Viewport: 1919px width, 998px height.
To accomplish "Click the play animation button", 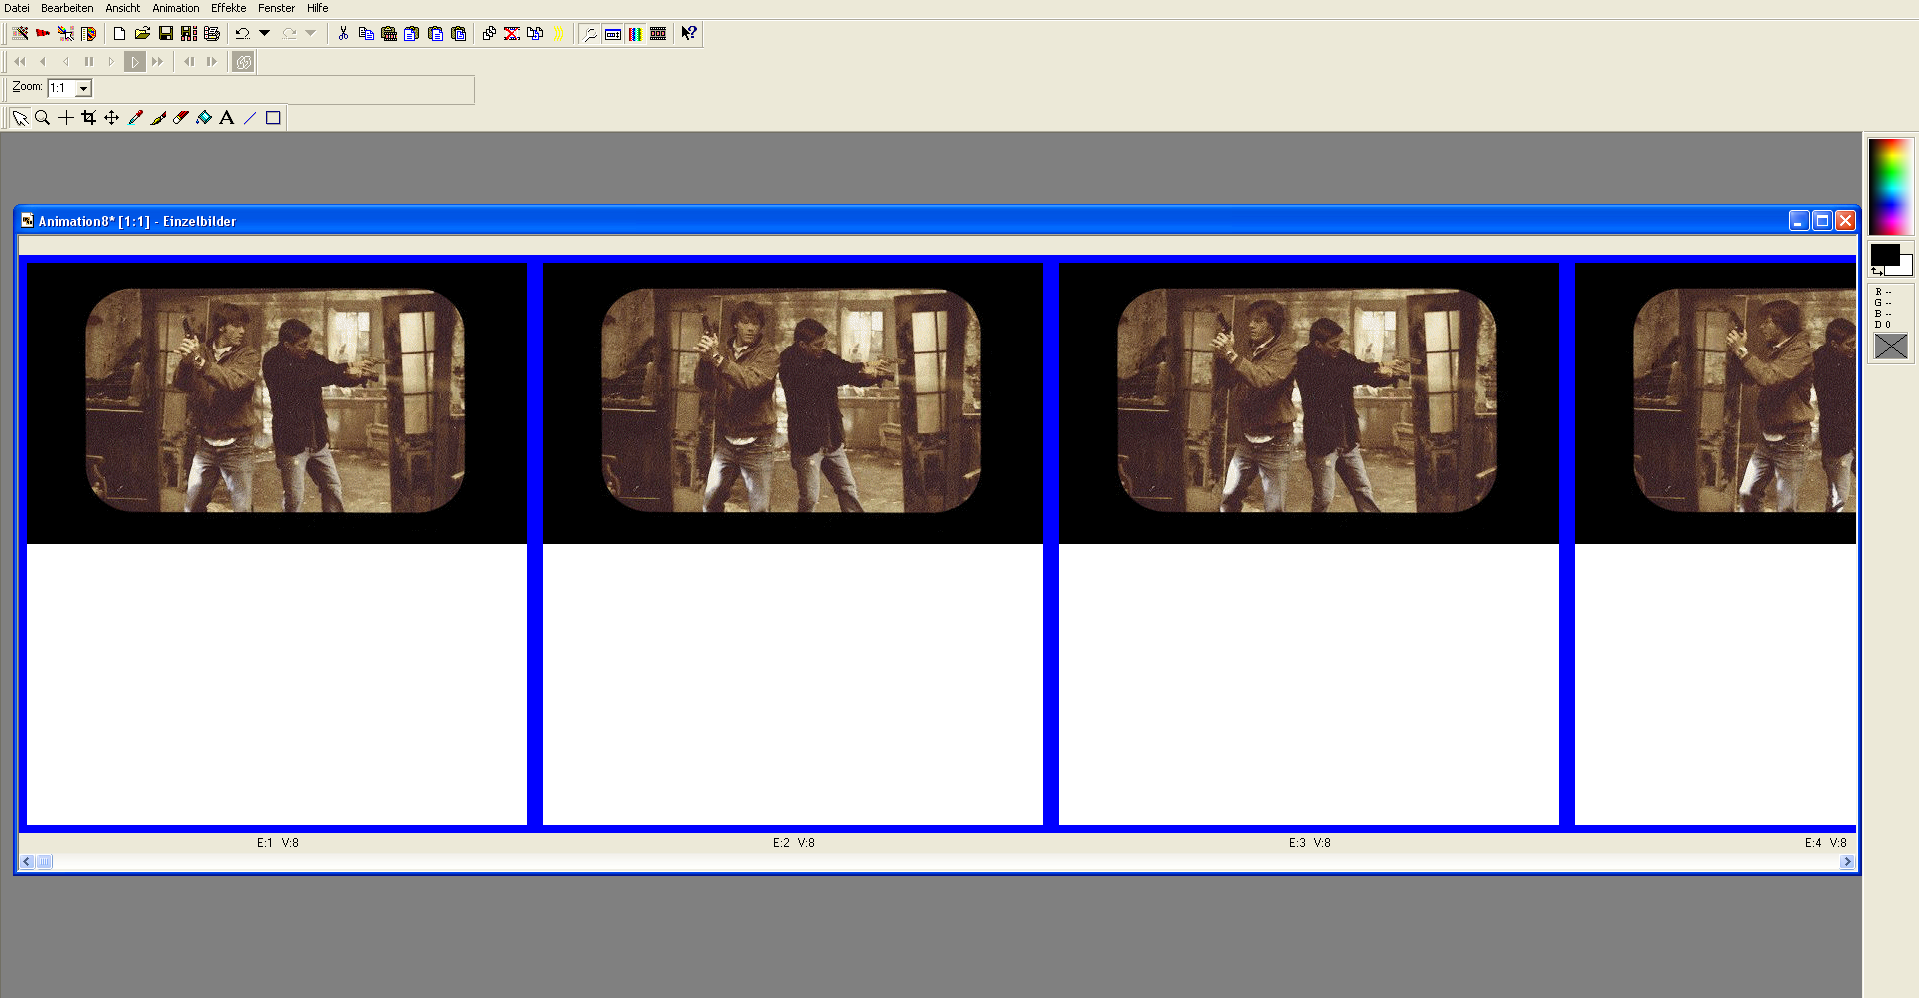I will (135, 62).
